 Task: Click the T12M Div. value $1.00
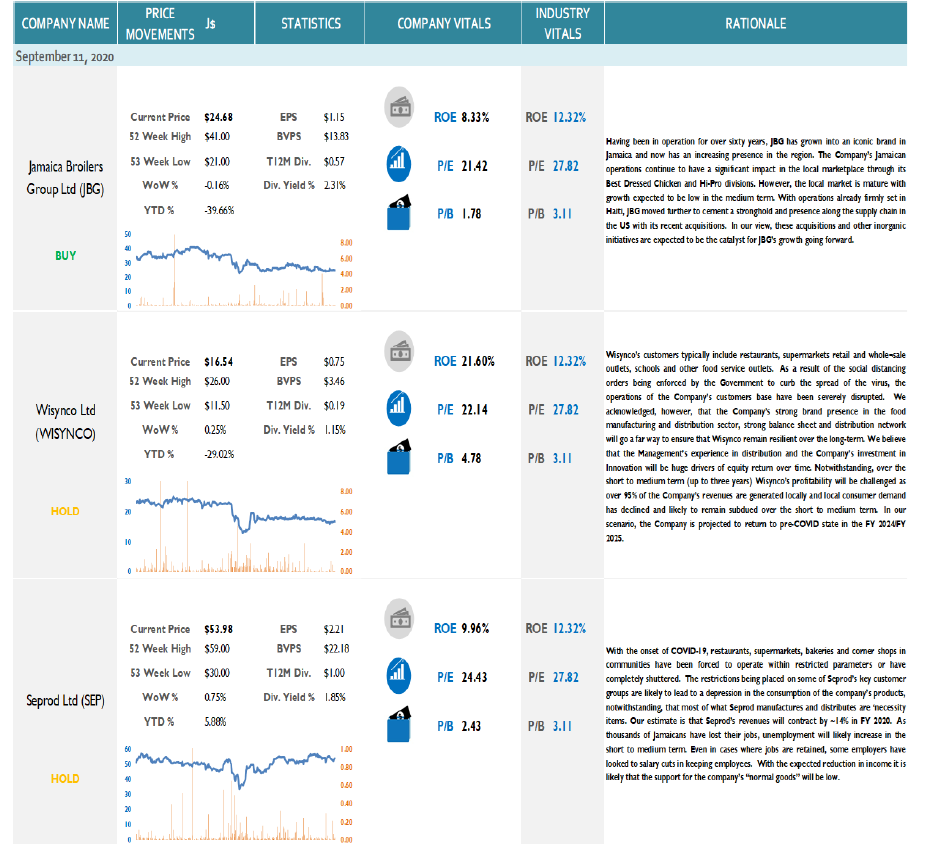pyautogui.click(x=334, y=673)
